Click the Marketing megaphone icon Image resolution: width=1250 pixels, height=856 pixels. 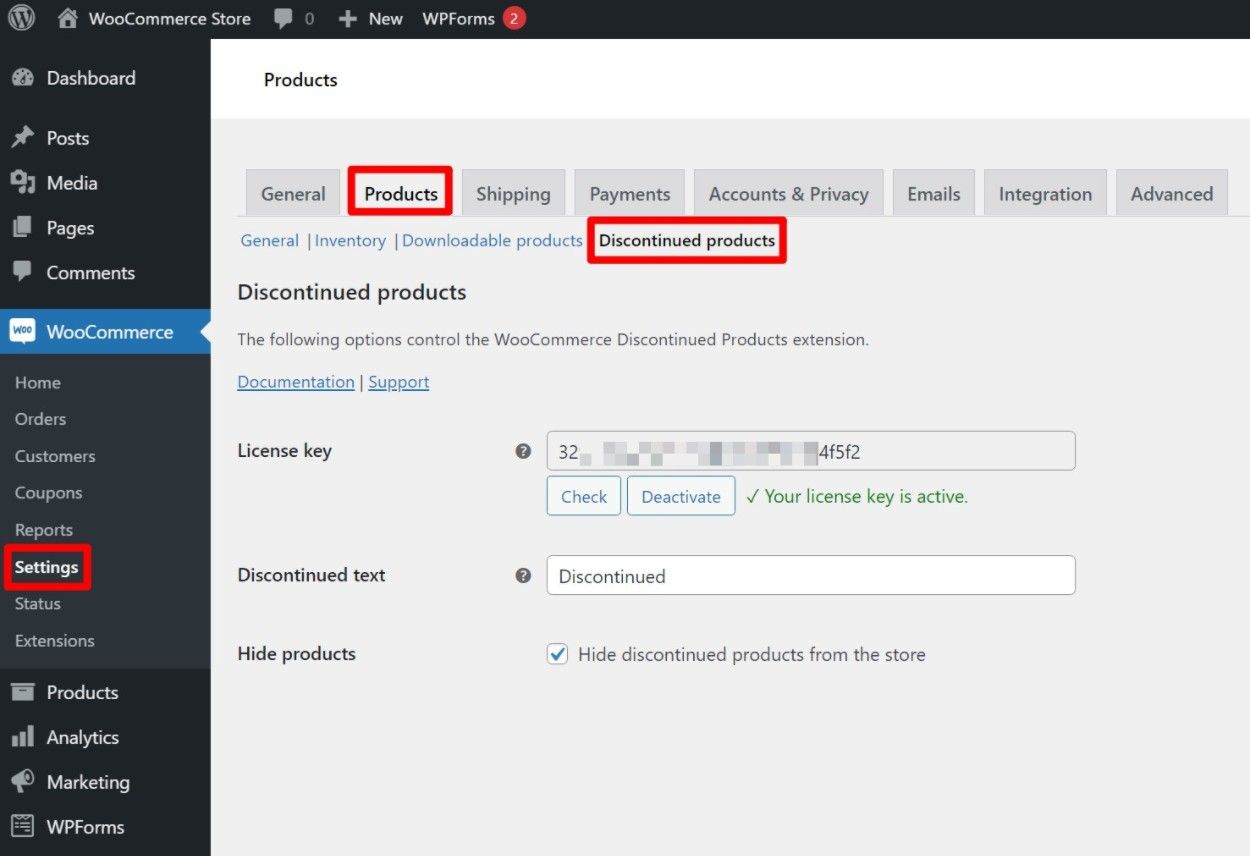(22, 782)
